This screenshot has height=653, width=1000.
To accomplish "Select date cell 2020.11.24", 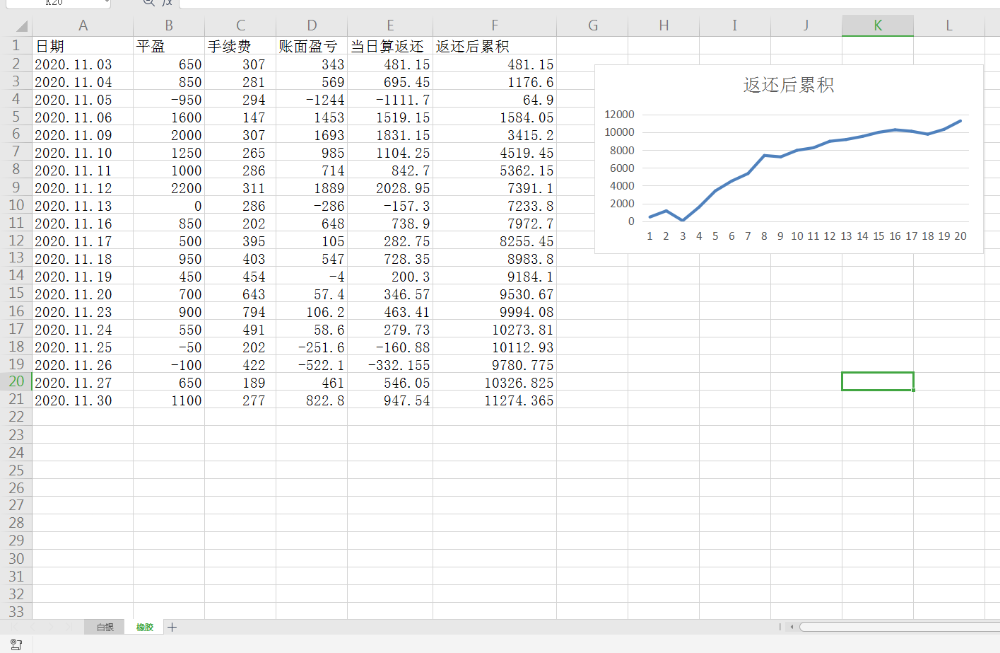I will [x=83, y=330].
